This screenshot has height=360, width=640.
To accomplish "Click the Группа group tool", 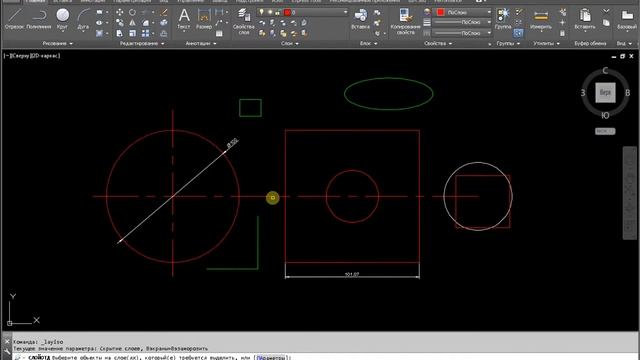I will click(x=502, y=18).
